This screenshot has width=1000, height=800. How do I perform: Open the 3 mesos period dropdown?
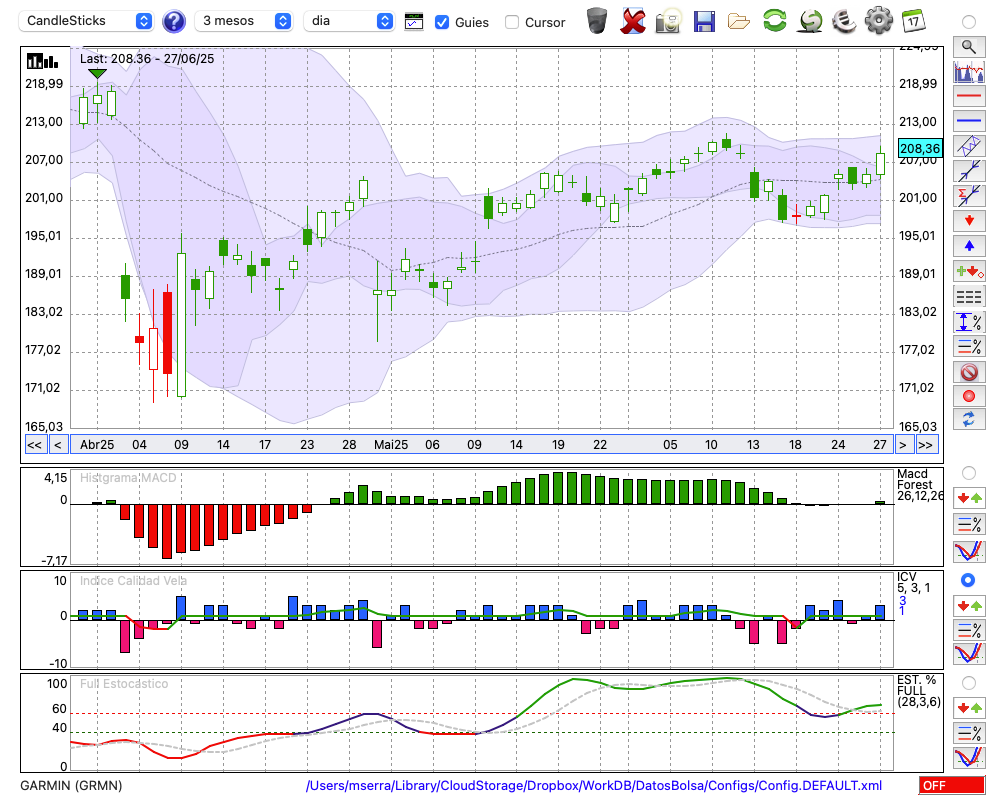coord(243,21)
